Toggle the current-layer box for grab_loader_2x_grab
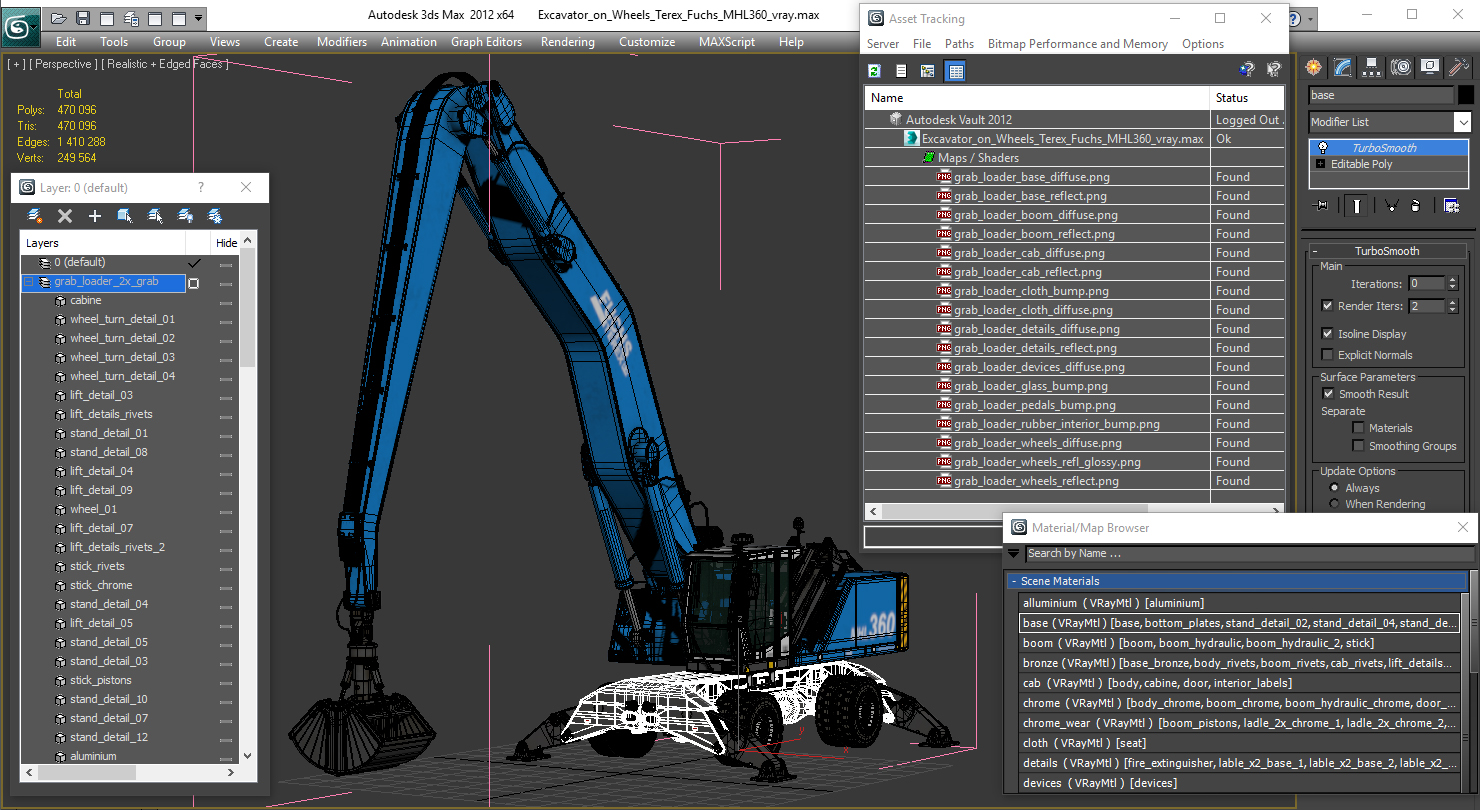This screenshot has height=810, width=1480. pyautogui.click(x=194, y=283)
